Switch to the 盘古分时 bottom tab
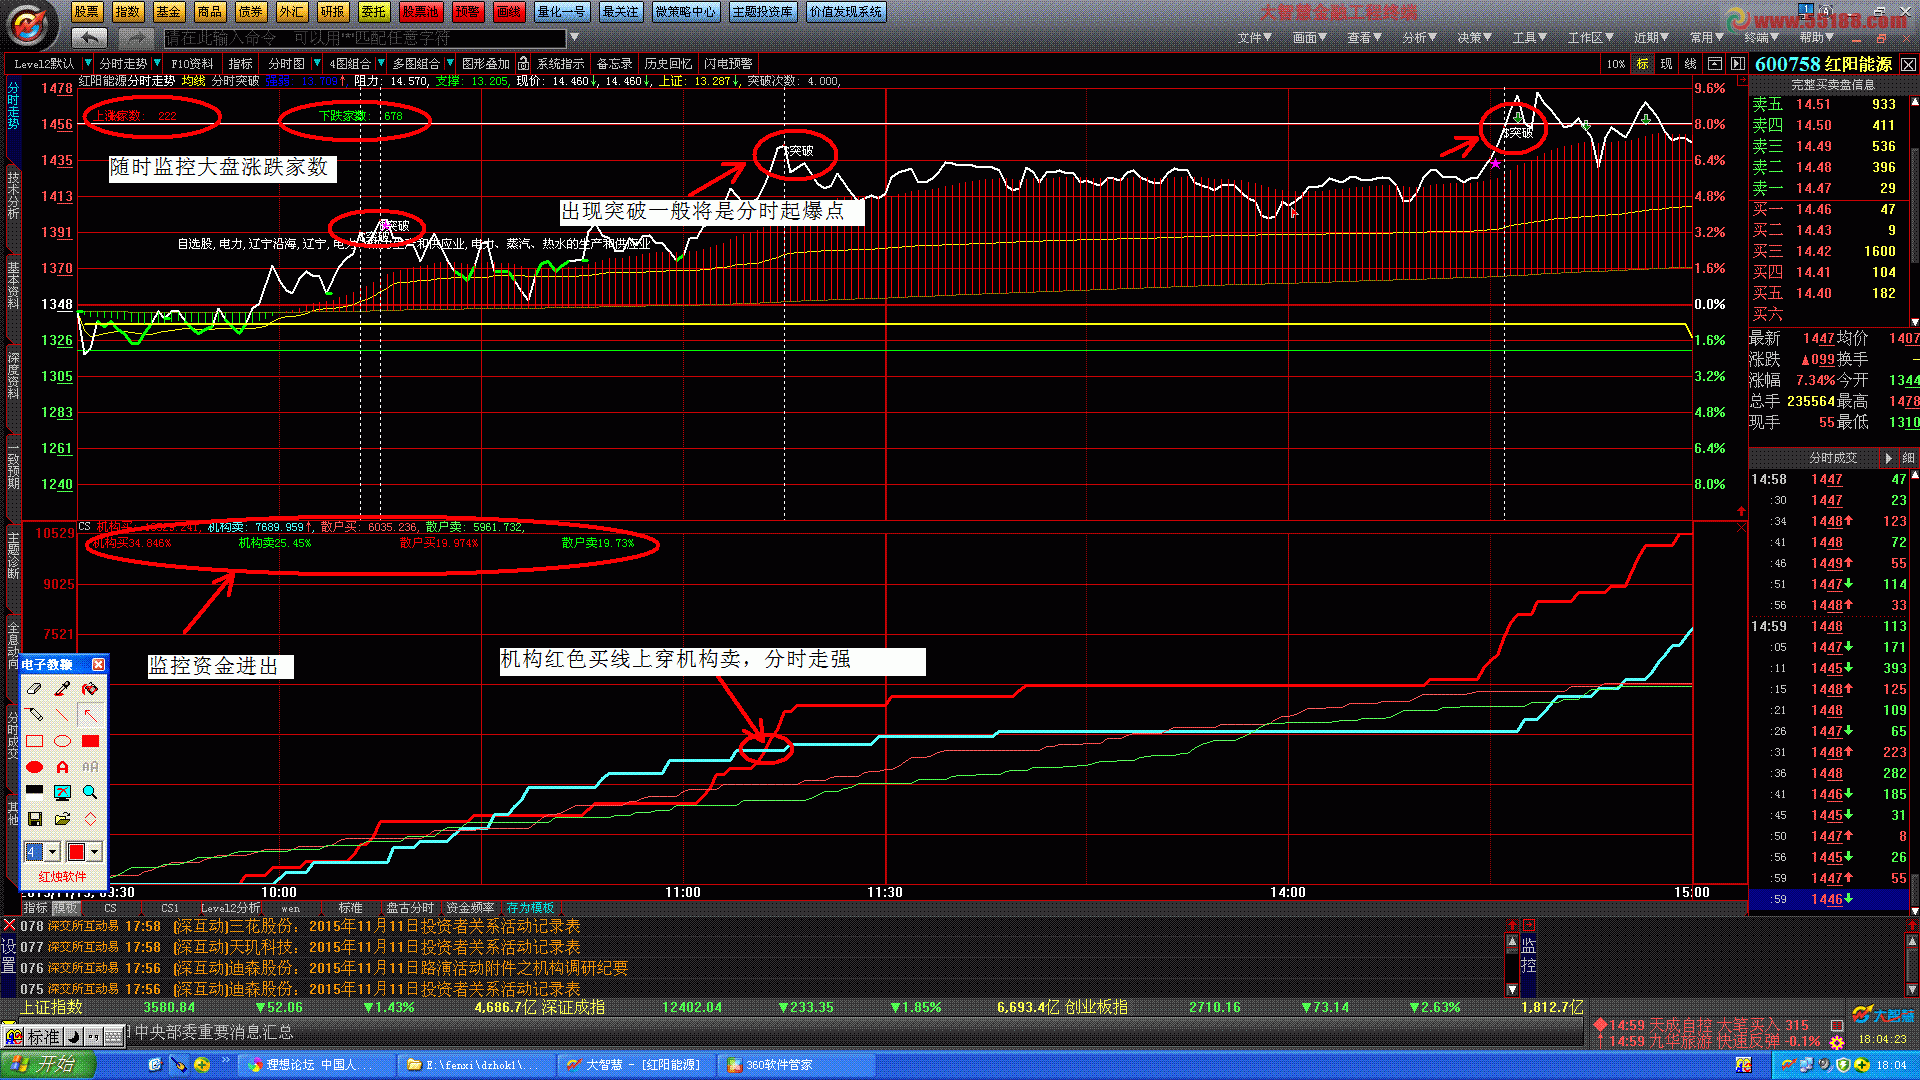The image size is (1920, 1080). point(410,908)
